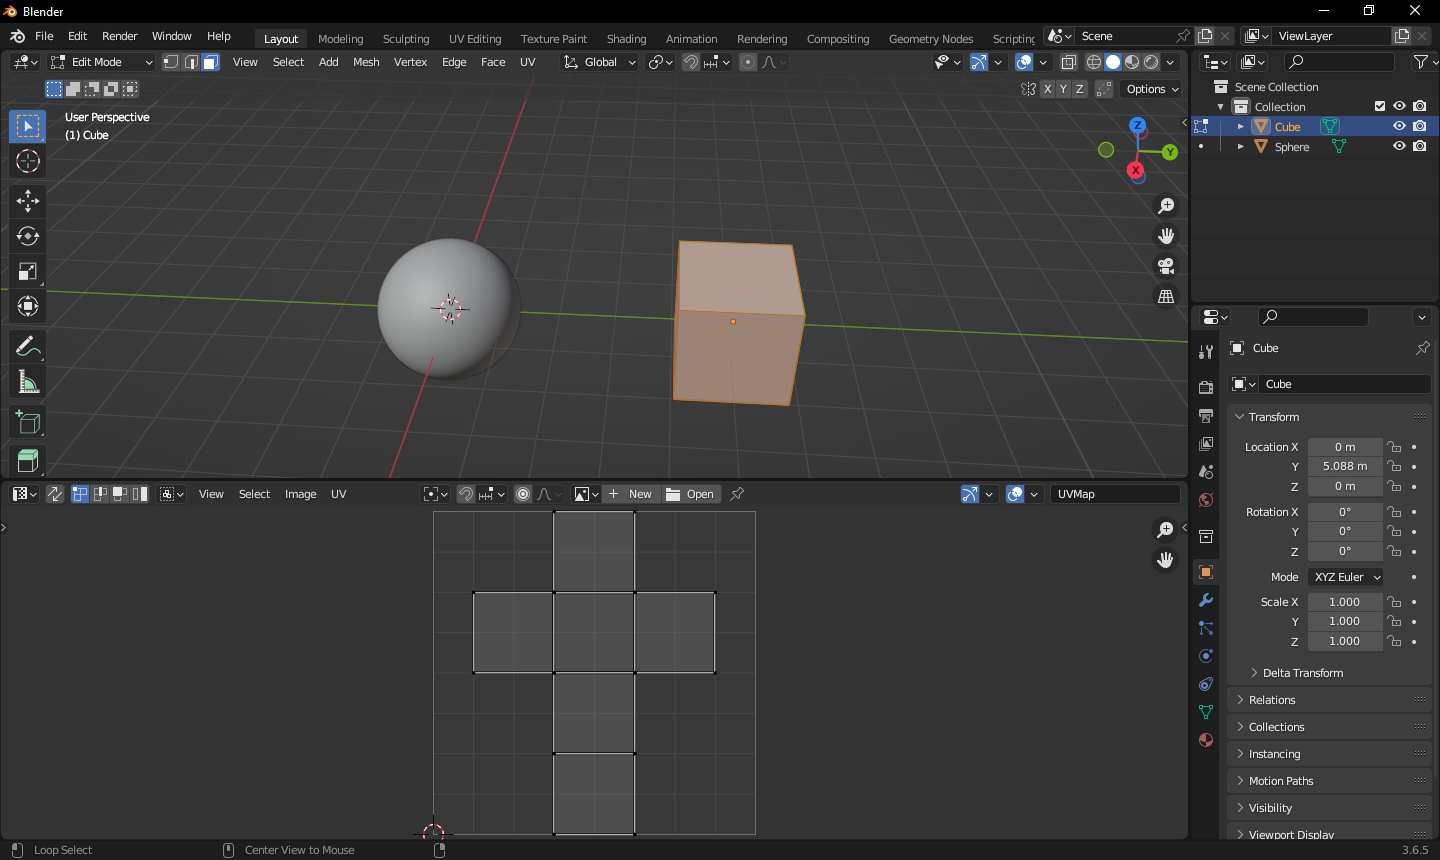Open Material properties tab
Screen dimensions: 1440x860
[x=1206, y=740]
